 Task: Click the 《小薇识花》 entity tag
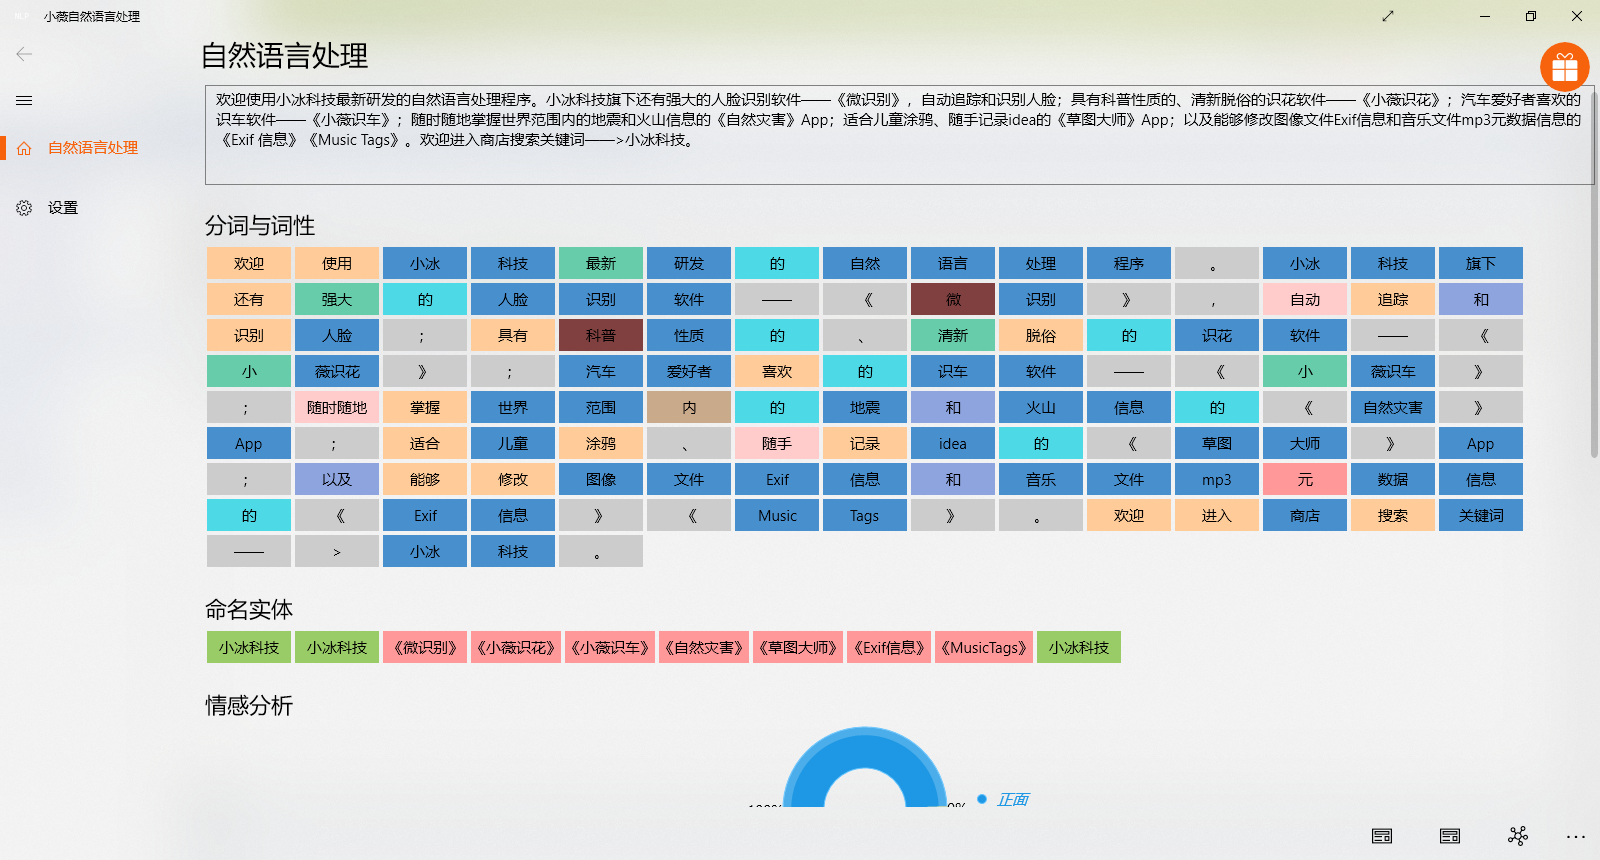515,647
